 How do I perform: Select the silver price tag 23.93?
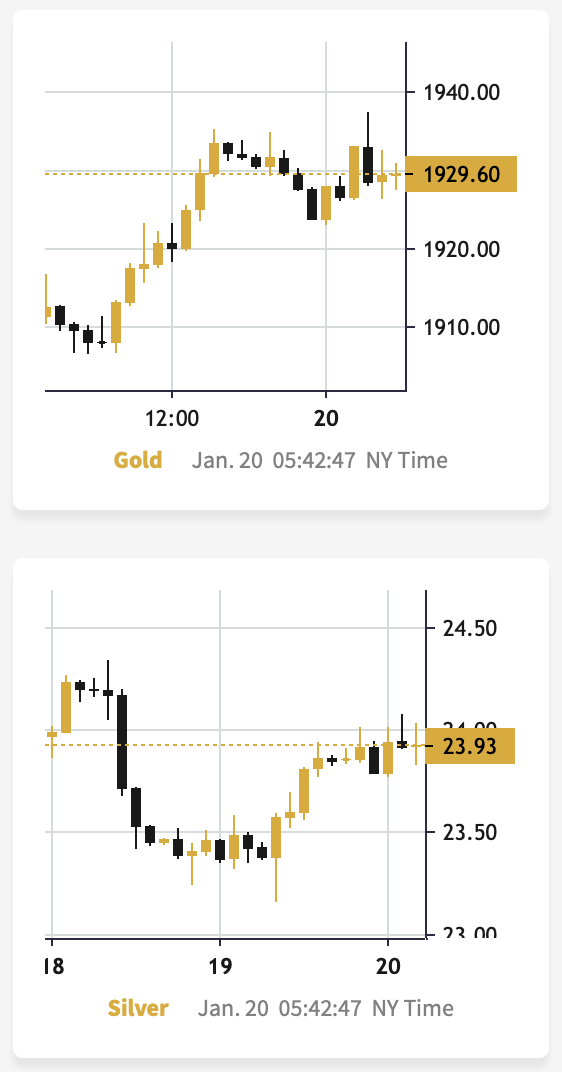[x=470, y=746]
